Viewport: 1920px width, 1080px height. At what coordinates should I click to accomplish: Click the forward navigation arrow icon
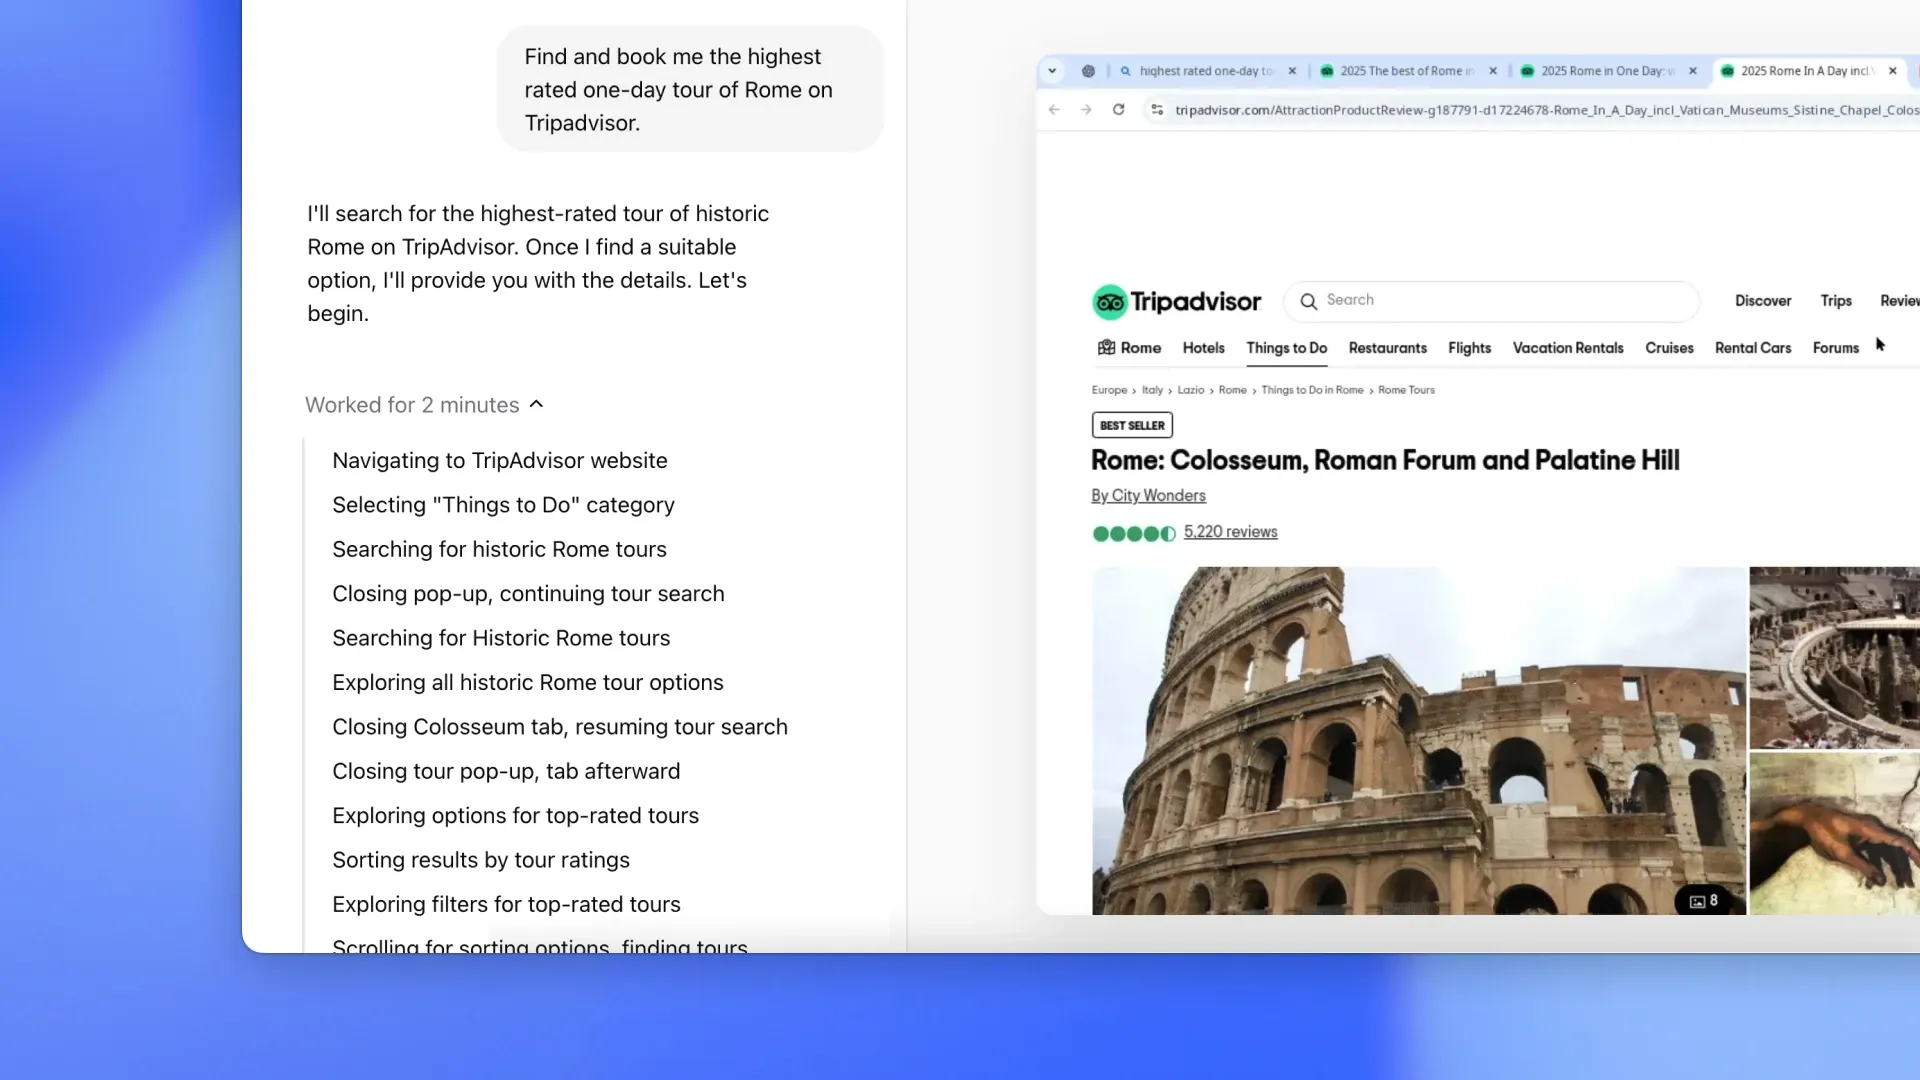pyautogui.click(x=1085, y=109)
